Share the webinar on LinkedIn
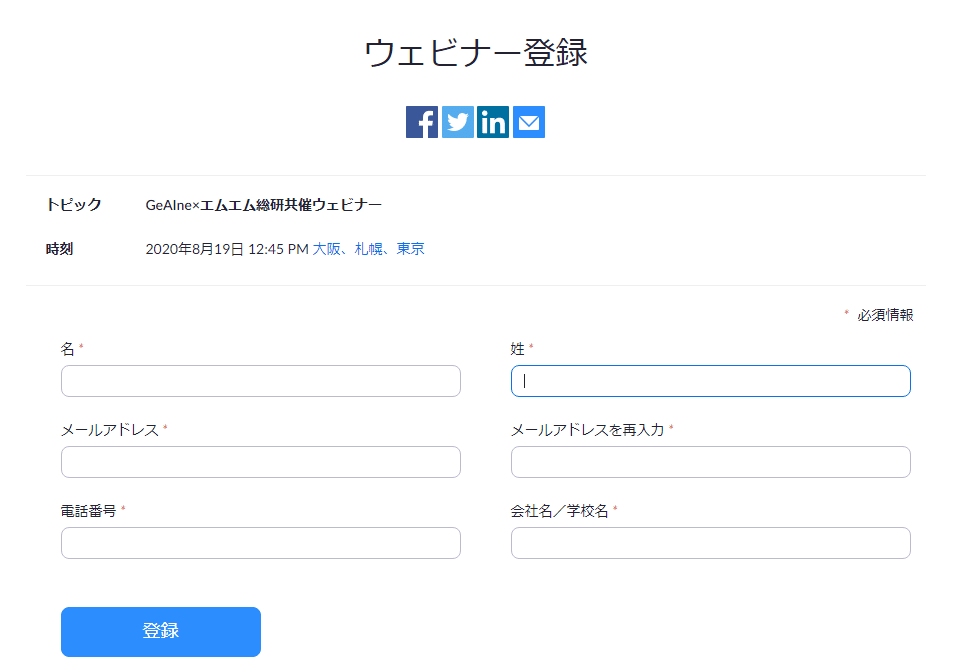 click(493, 121)
